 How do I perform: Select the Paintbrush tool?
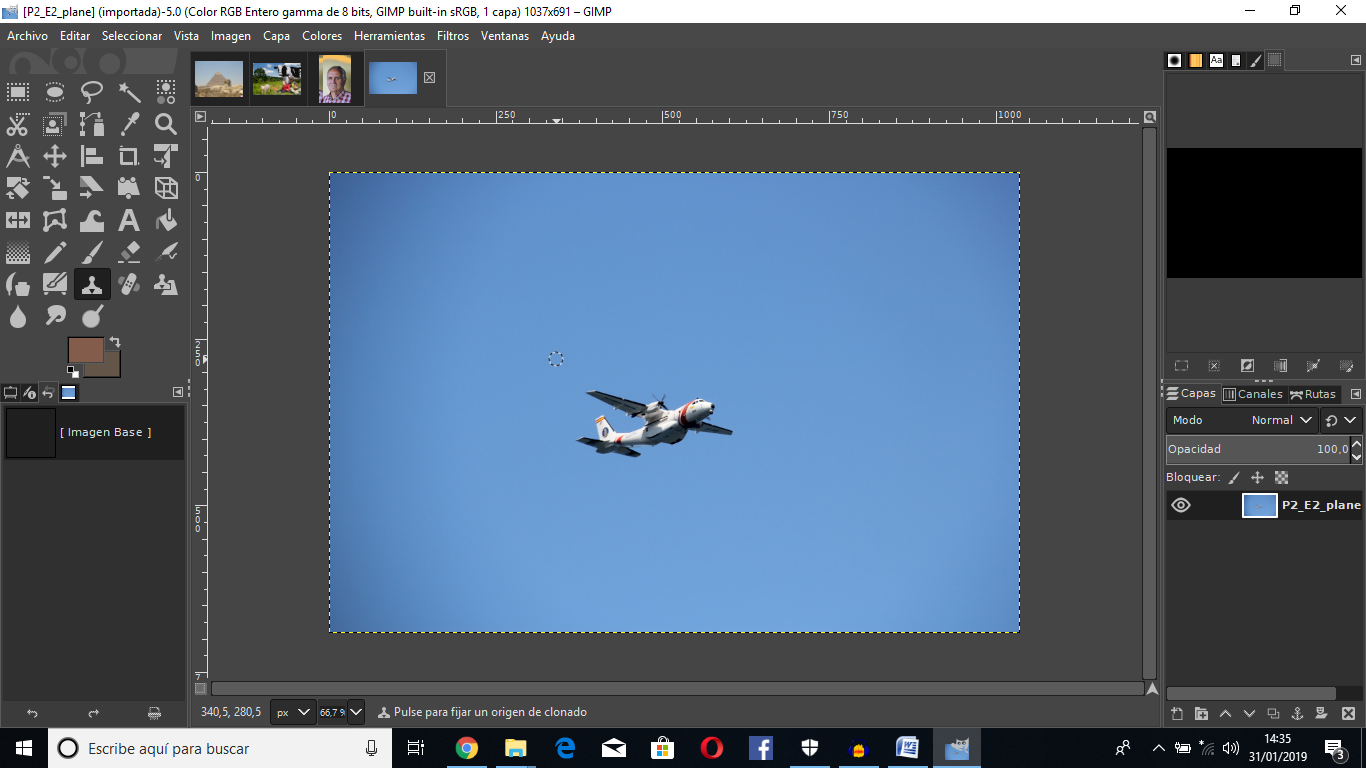[x=92, y=253]
